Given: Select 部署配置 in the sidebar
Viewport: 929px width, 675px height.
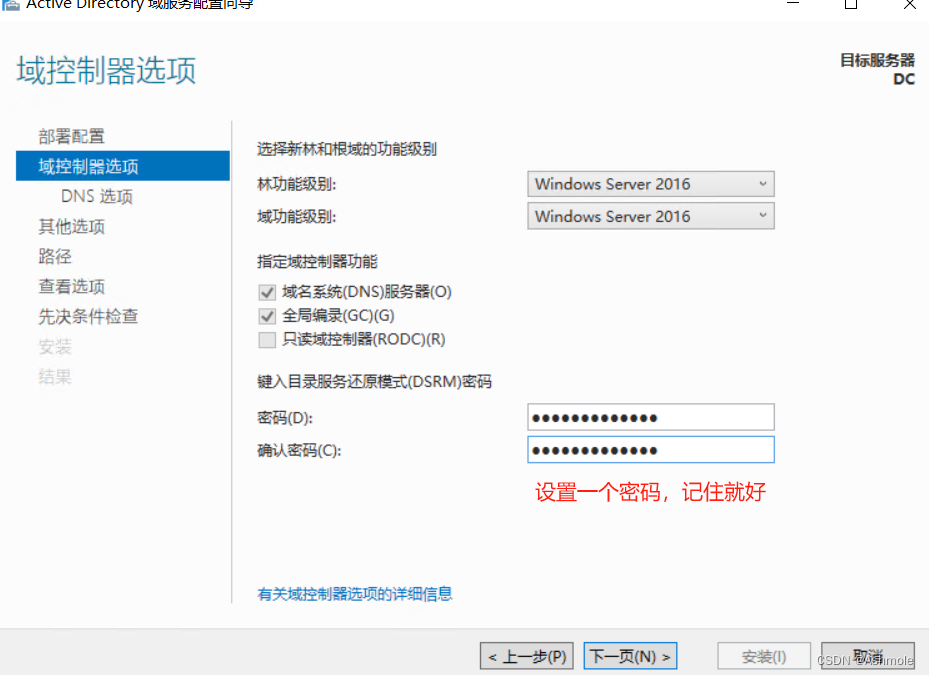Looking at the screenshot, I should [x=71, y=136].
